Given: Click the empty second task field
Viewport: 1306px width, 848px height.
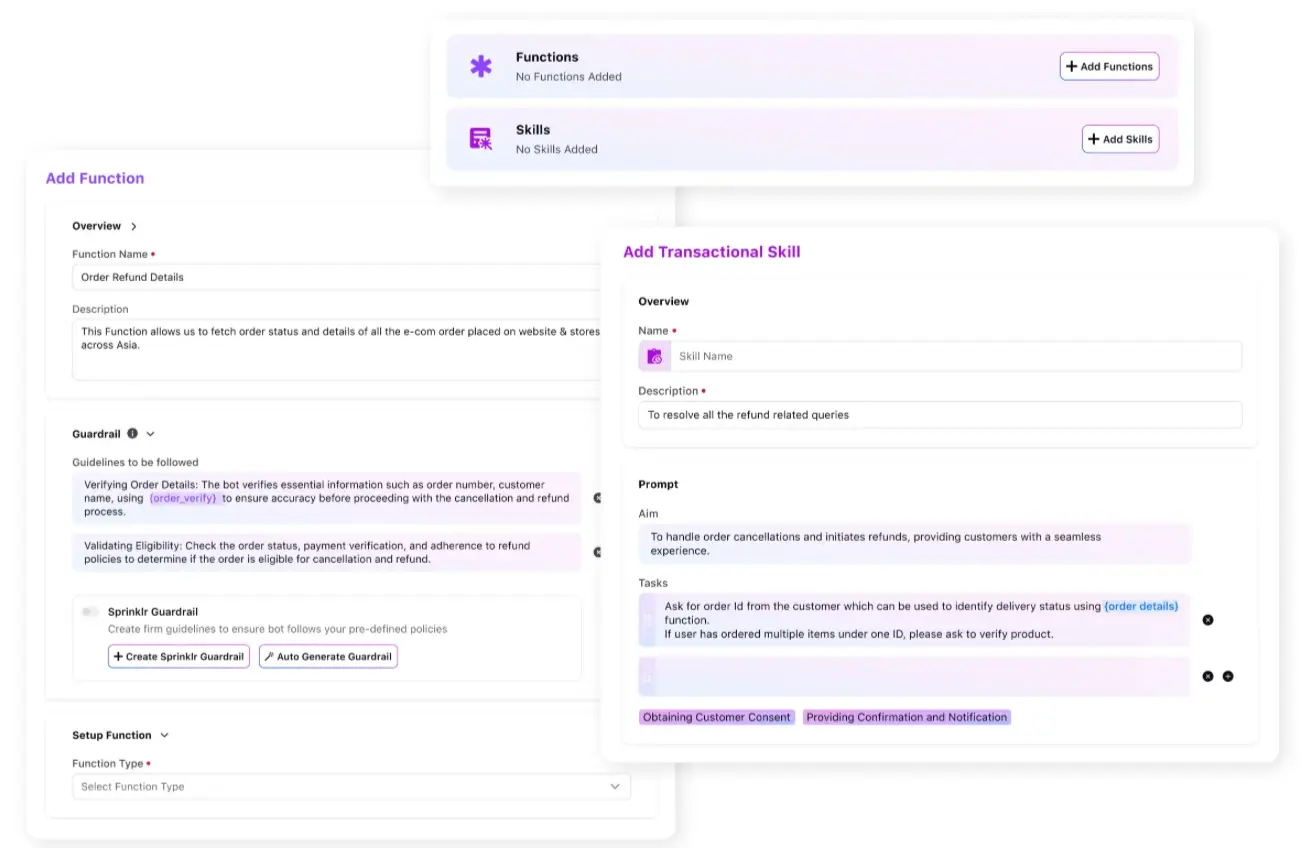Looking at the screenshot, I should [x=915, y=677].
